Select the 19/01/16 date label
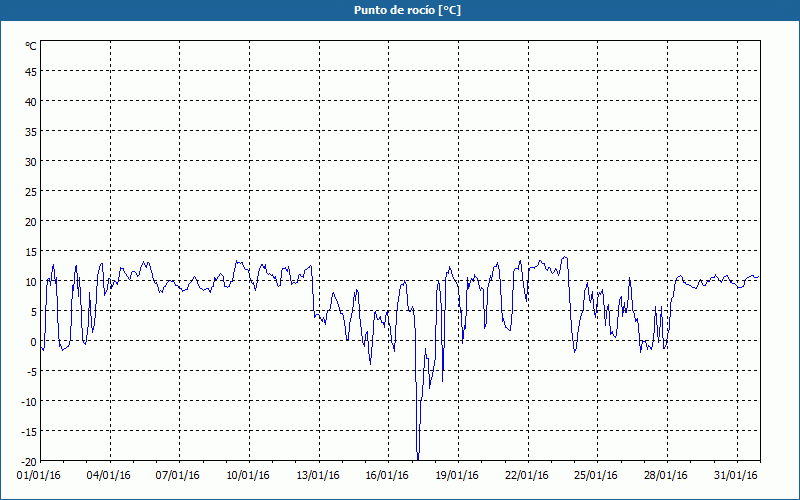Image resolution: width=800 pixels, height=500 pixels. pyautogui.click(x=457, y=476)
